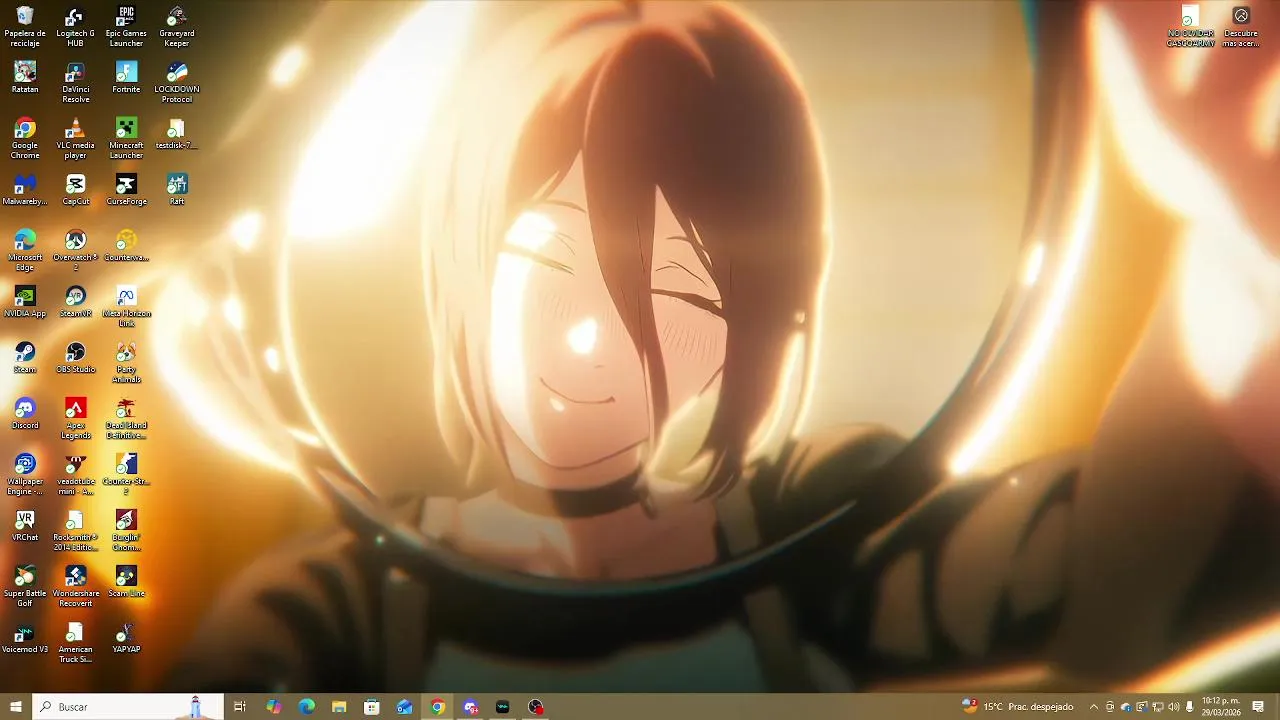The width and height of the screenshot is (1280, 720).
Task: Select the Papelera de reciclaje desktop icon
Action: click(25, 27)
